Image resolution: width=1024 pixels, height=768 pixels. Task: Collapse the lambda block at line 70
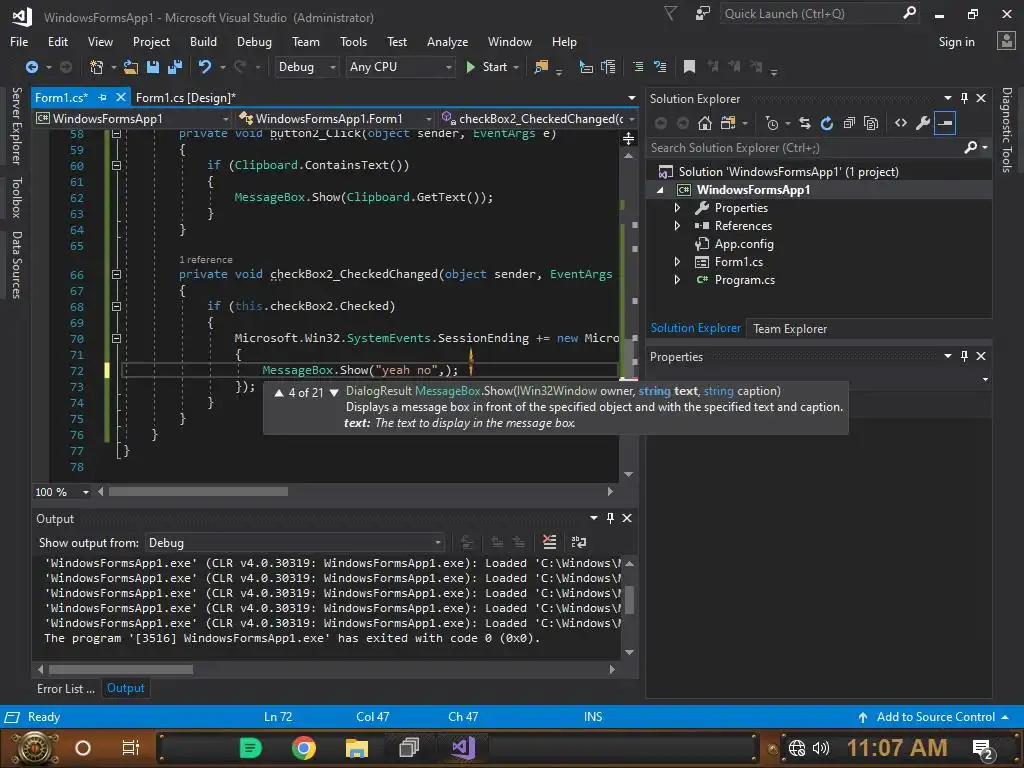(116, 338)
